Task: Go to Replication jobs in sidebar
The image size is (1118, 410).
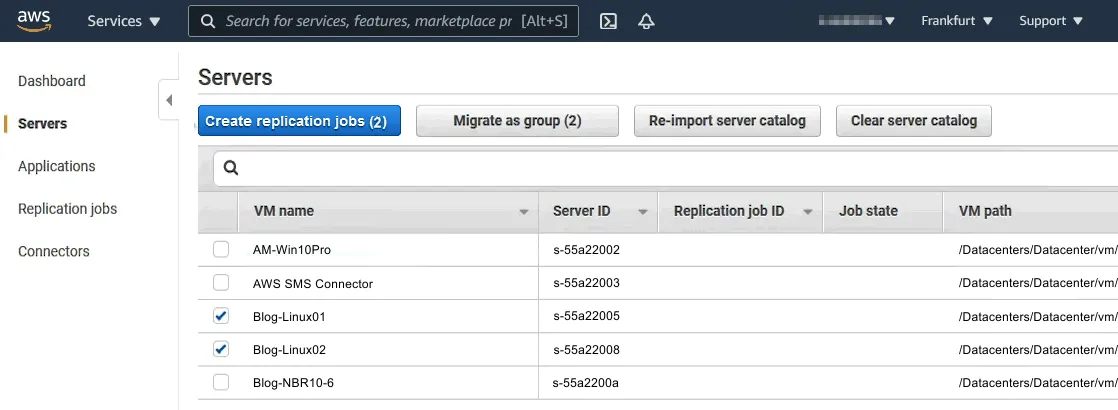Action: coord(67,209)
